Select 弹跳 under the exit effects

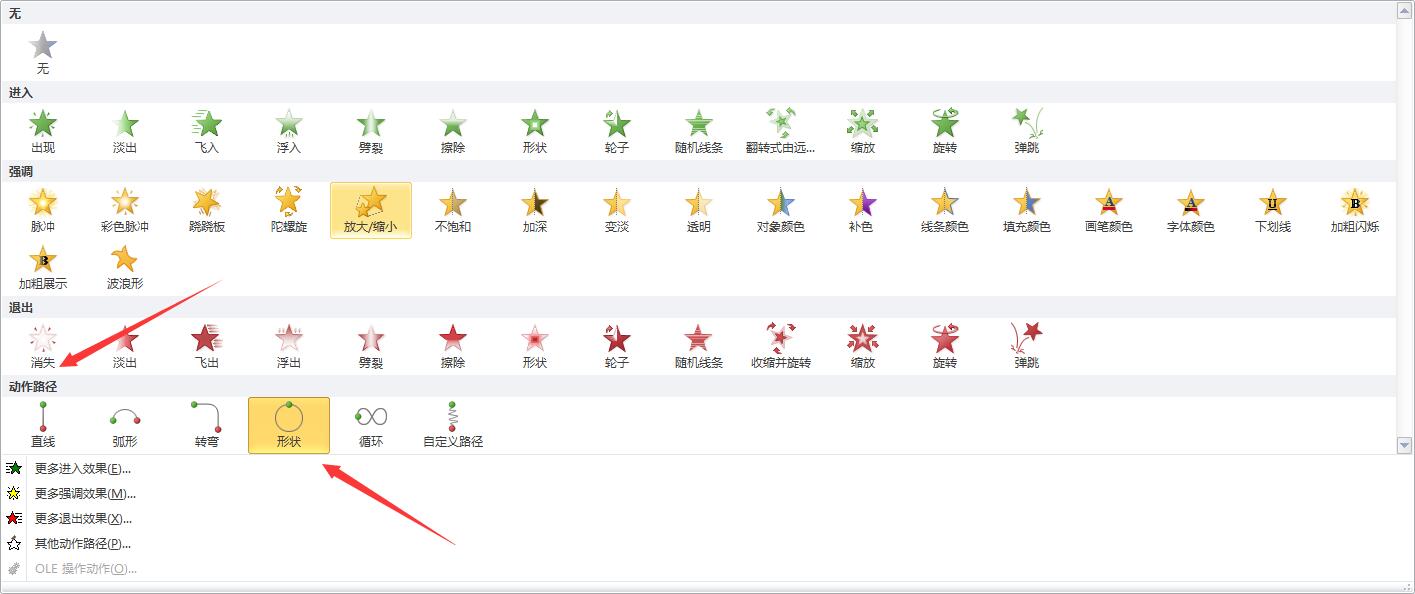click(1027, 346)
